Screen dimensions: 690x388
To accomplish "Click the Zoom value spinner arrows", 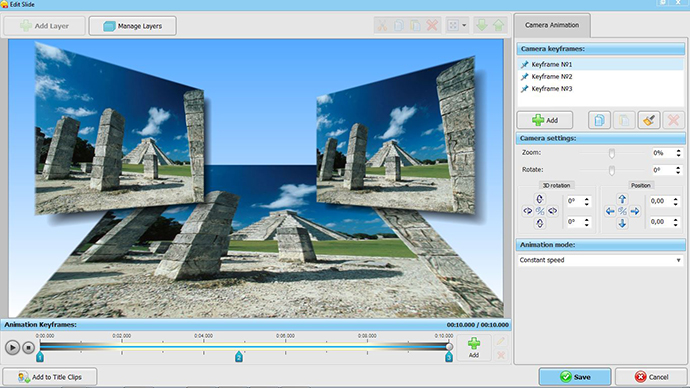I will point(679,153).
